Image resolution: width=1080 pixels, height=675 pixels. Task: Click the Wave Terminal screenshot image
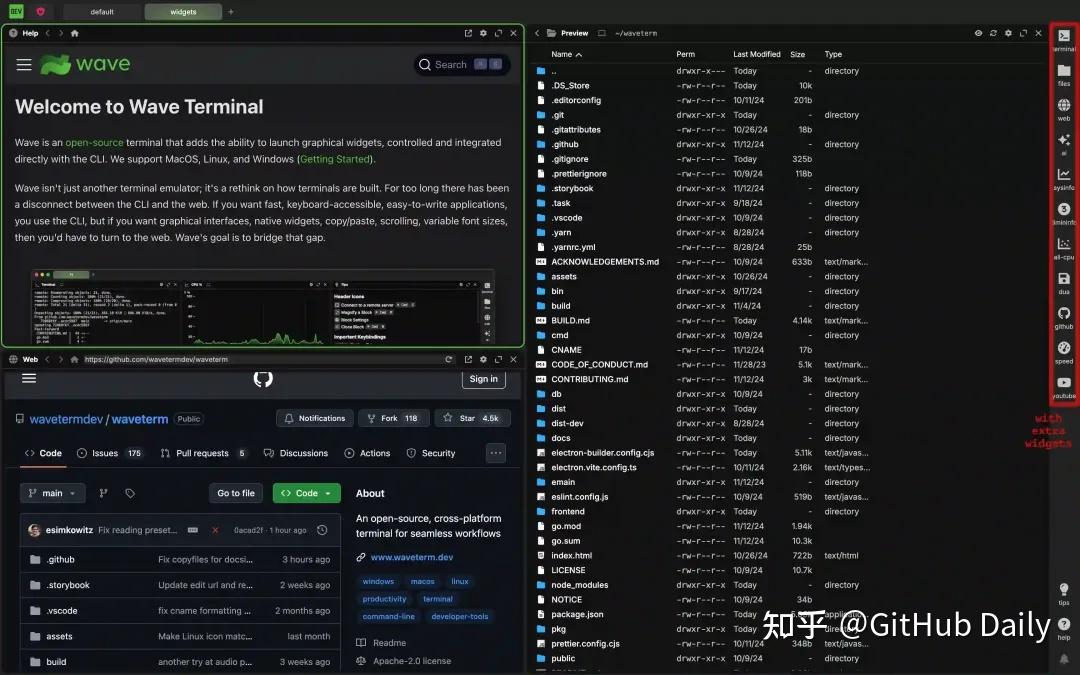[x=262, y=307]
